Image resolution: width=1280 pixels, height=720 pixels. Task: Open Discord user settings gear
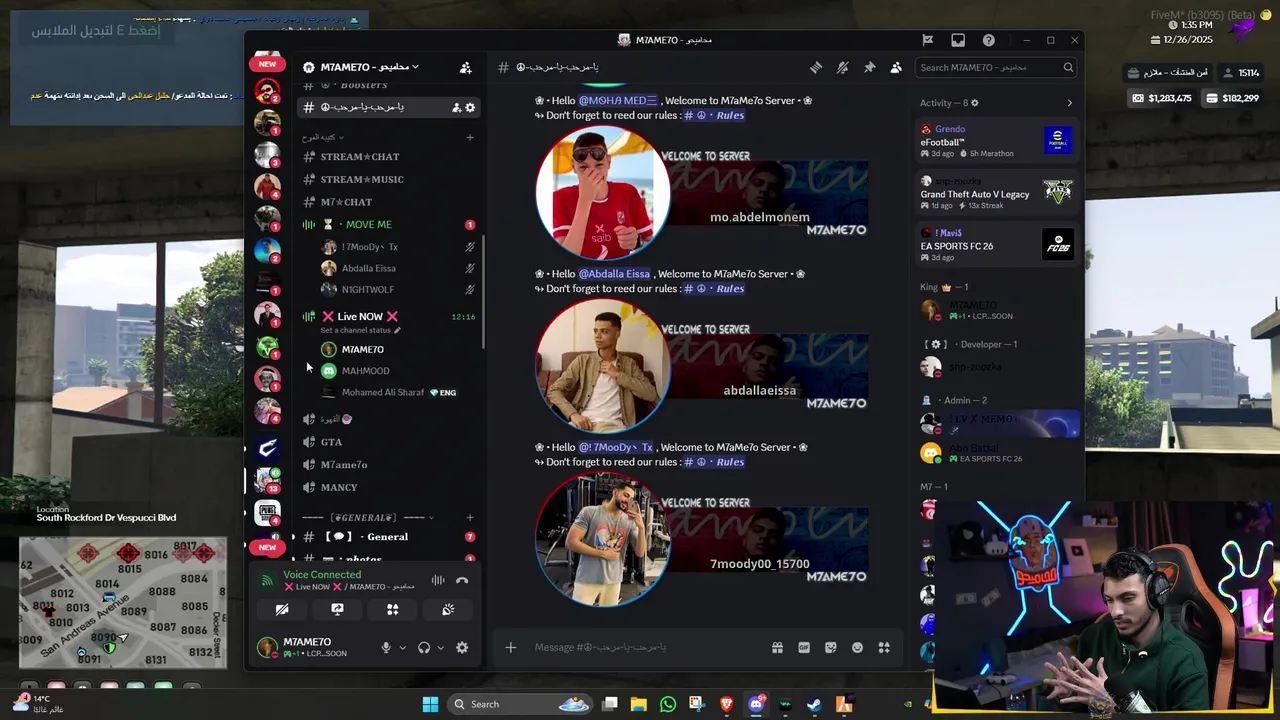(462, 647)
